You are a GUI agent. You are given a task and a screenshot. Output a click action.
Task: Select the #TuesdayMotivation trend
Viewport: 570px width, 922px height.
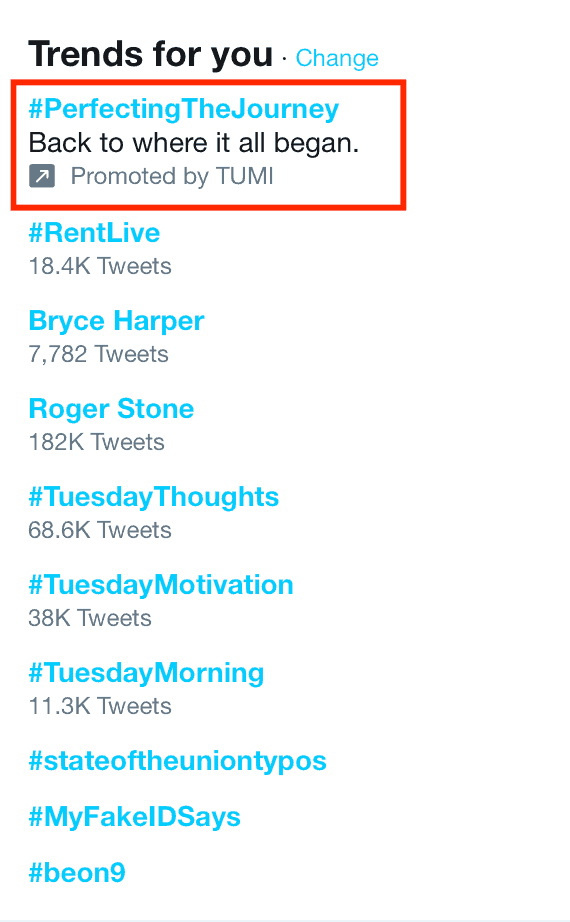pos(161,585)
